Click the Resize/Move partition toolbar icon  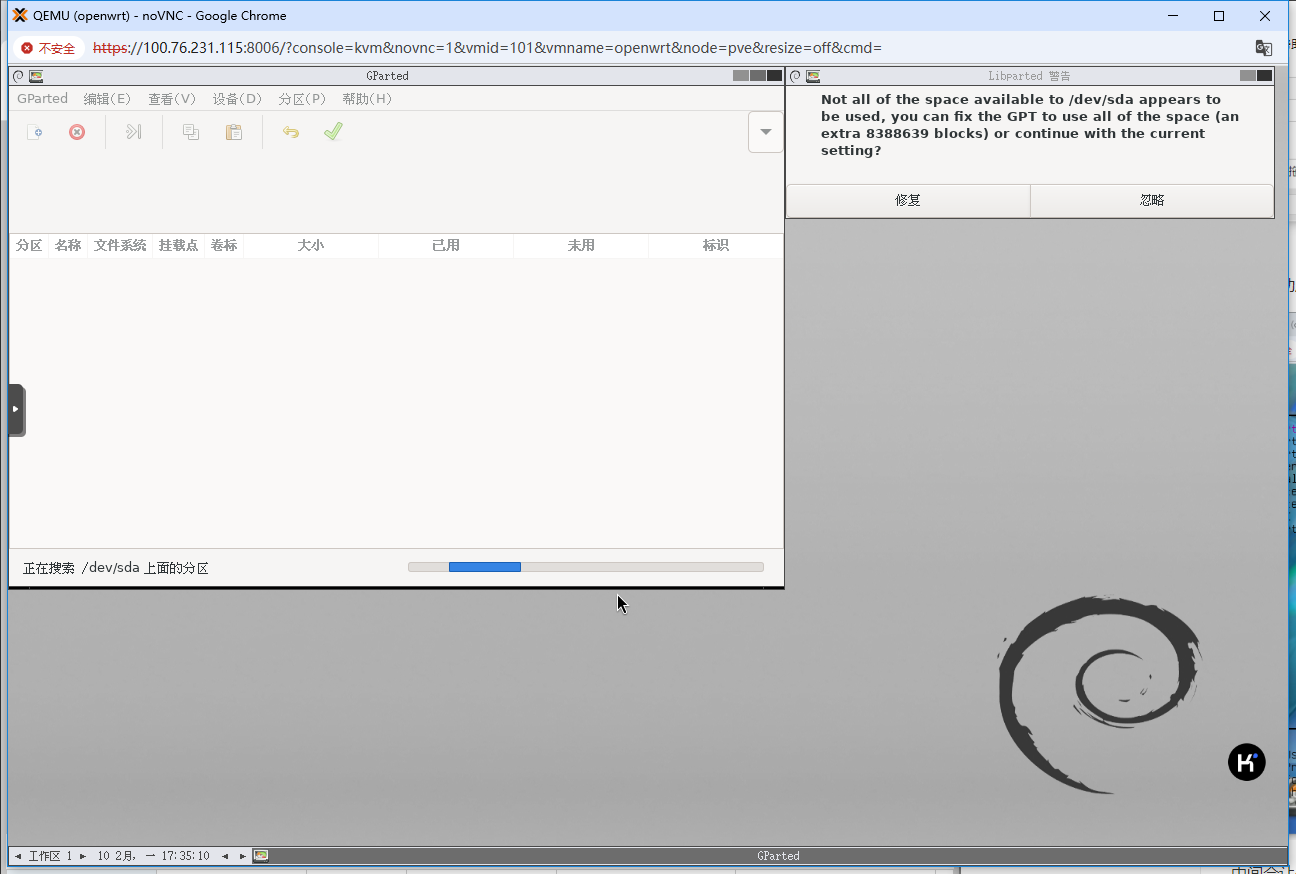click(x=134, y=132)
